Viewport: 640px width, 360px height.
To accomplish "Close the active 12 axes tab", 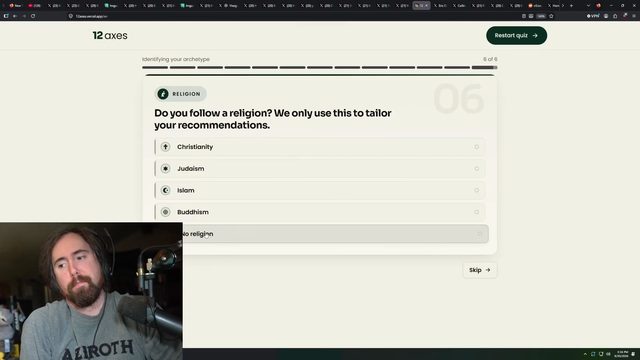I will pyautogui.click(x=427, y=6).
